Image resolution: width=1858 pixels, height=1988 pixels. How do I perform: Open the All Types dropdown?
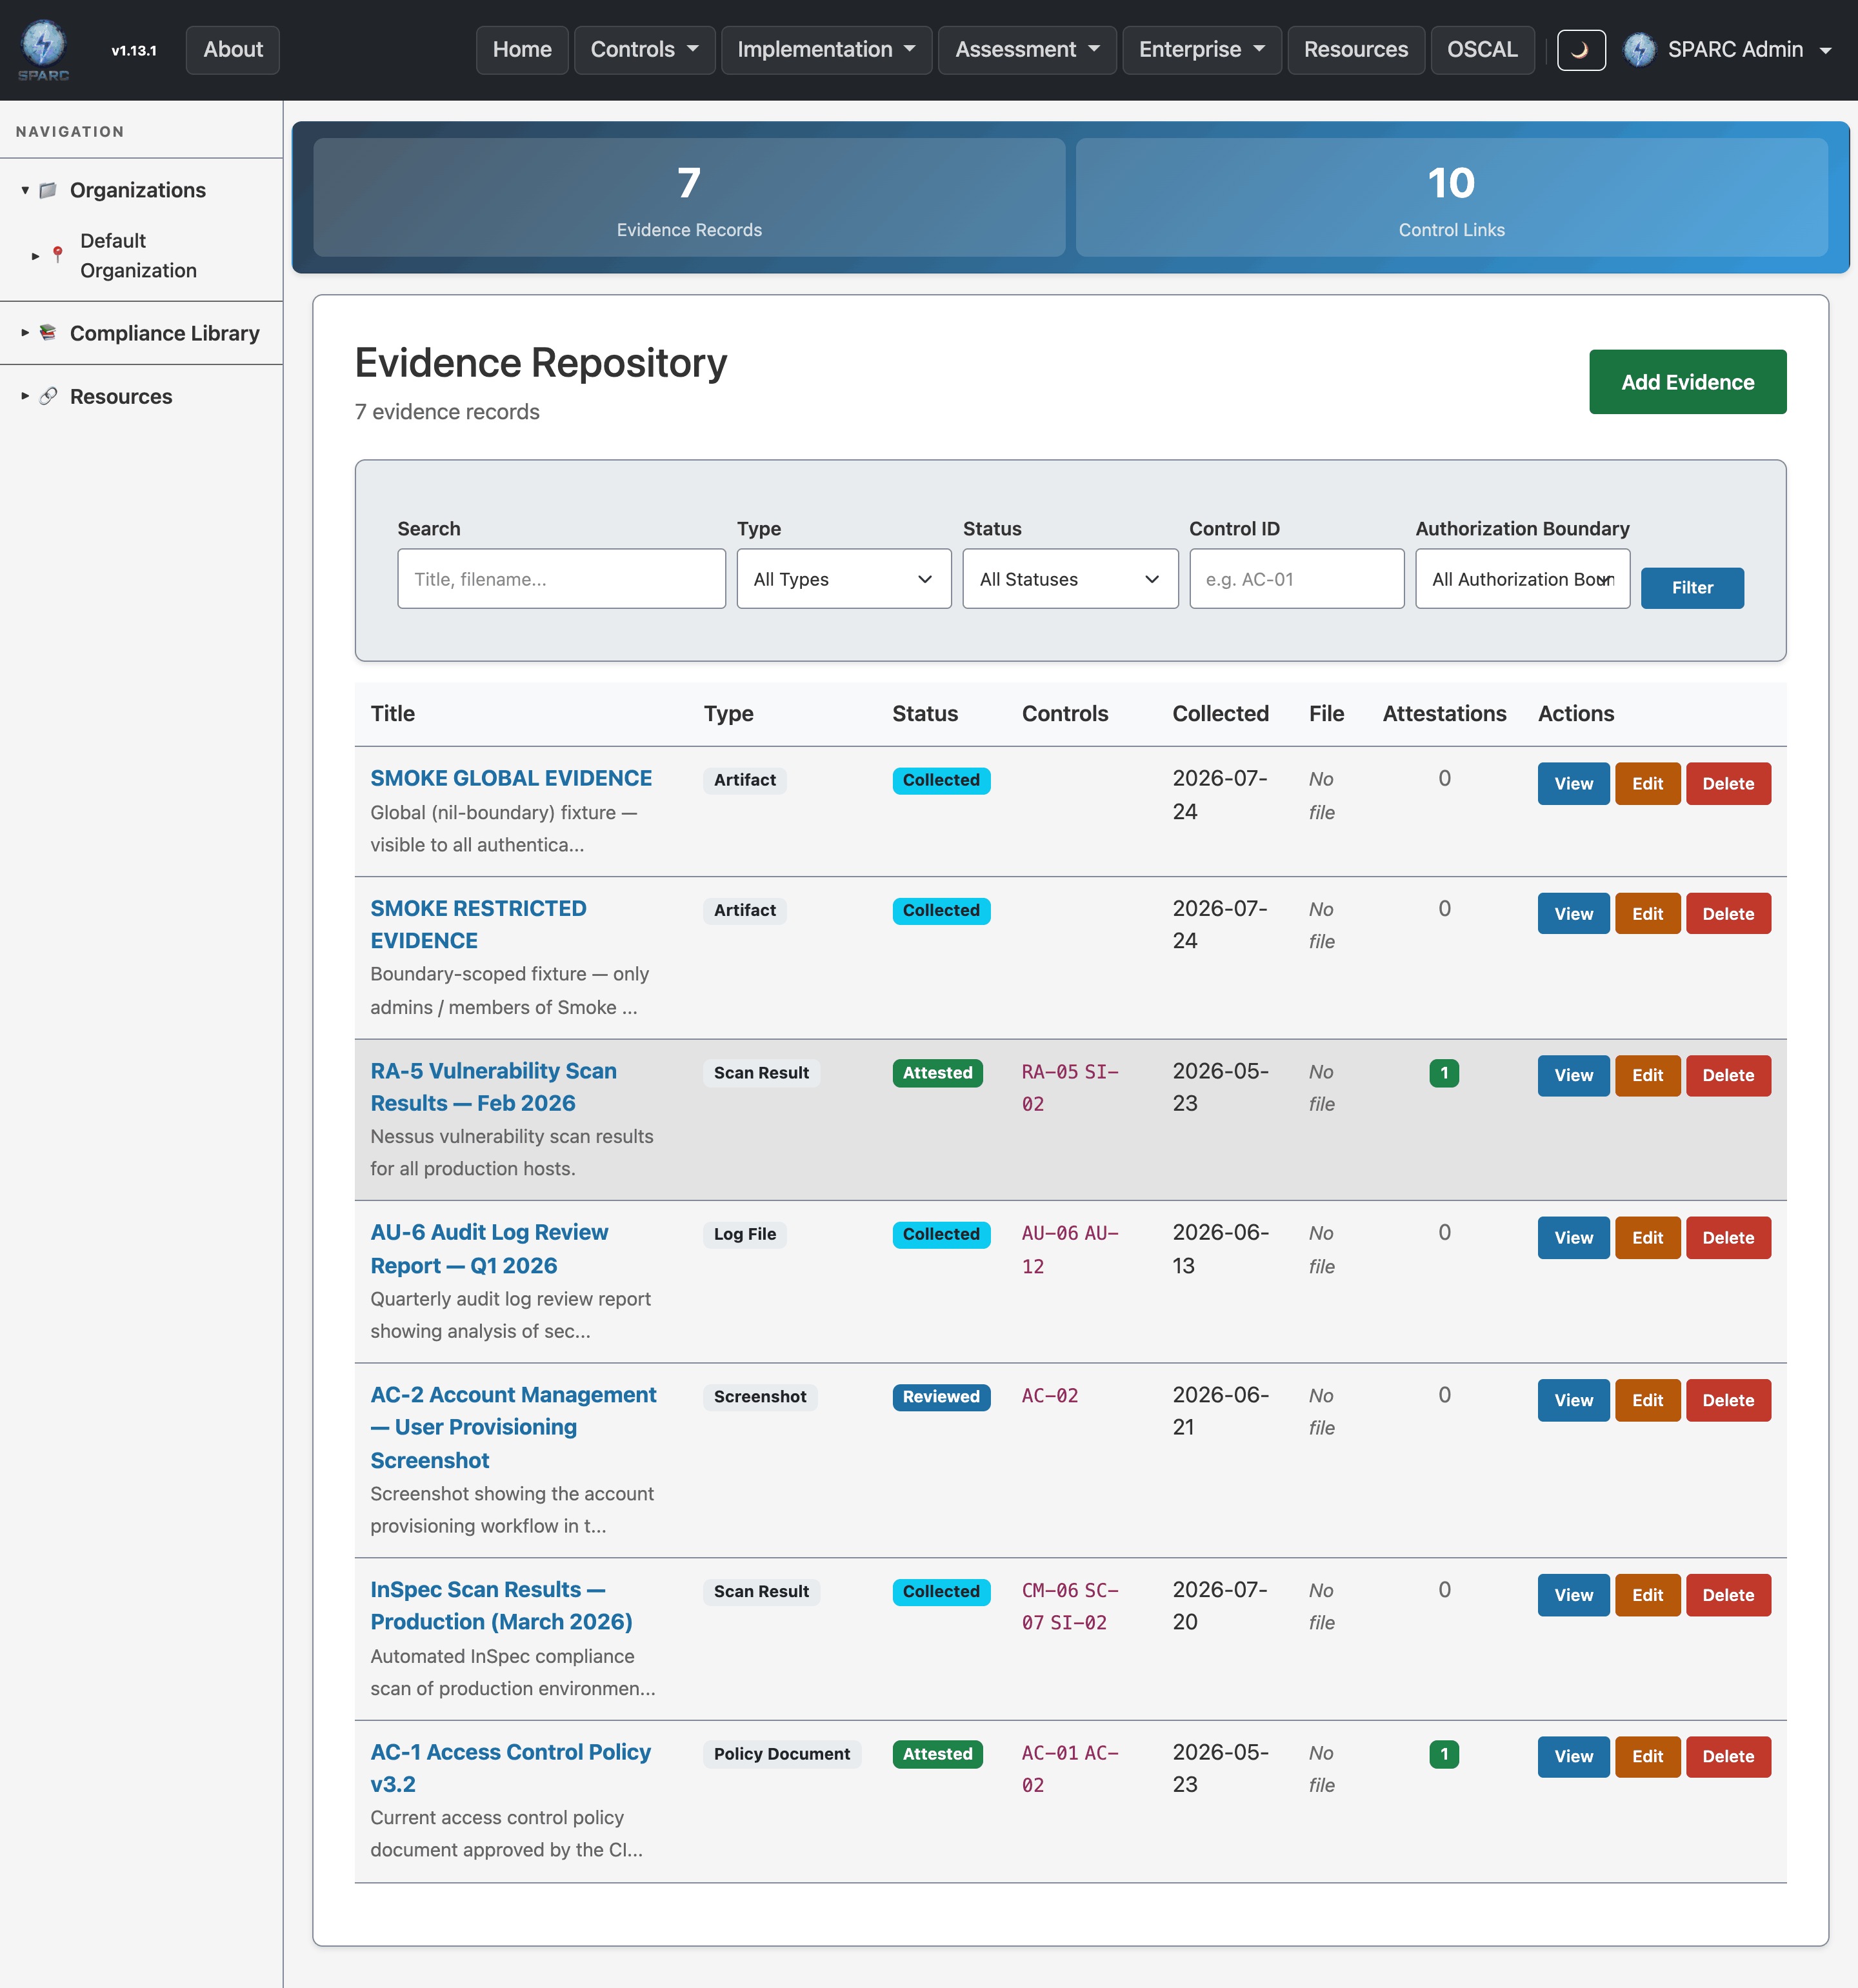[x=843, y=579]
